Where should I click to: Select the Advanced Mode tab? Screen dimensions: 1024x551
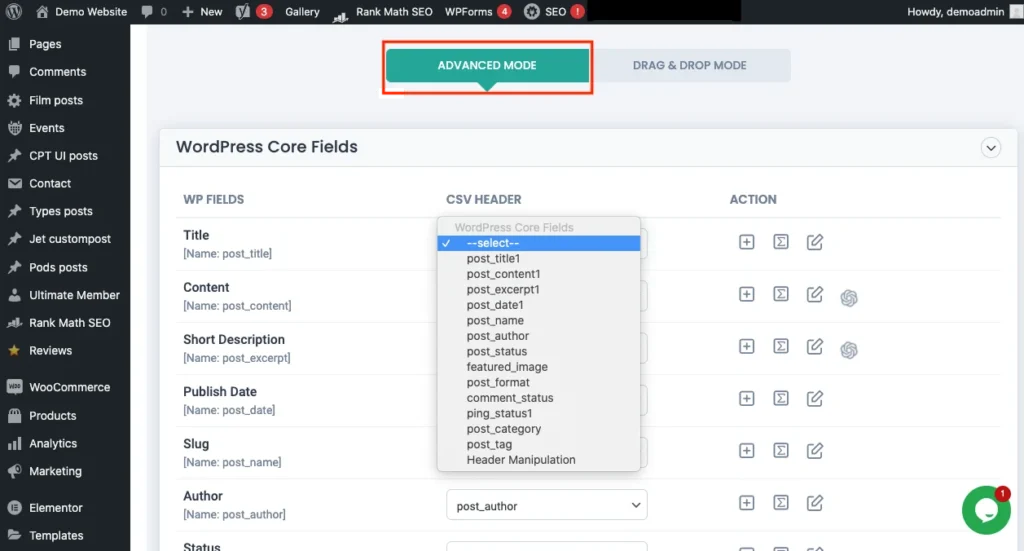coord(487,66)
